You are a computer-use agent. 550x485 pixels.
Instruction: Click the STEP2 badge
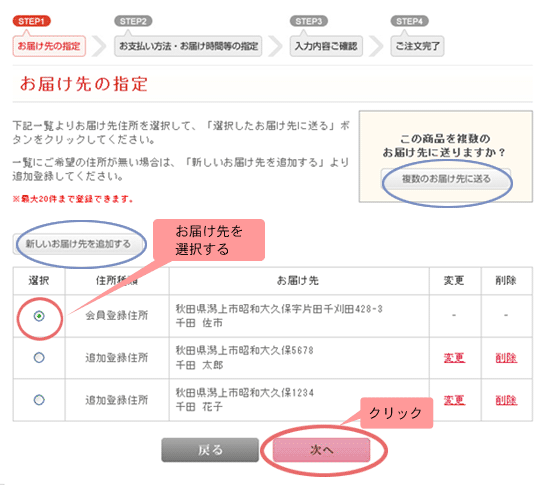pos(133,21)
